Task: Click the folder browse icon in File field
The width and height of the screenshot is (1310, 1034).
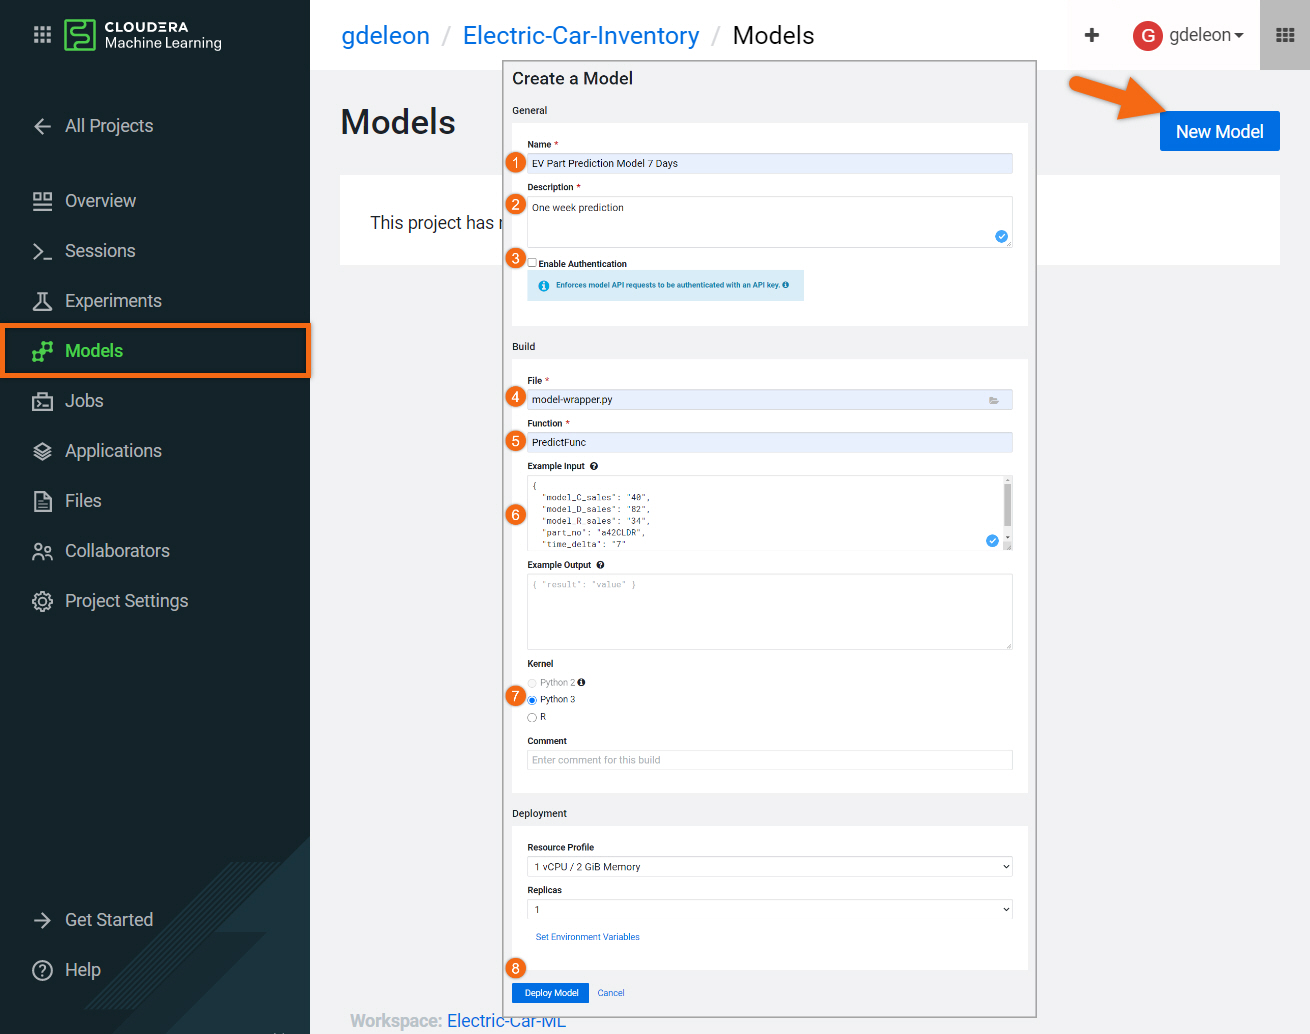Action: click(x=993, y=400)
